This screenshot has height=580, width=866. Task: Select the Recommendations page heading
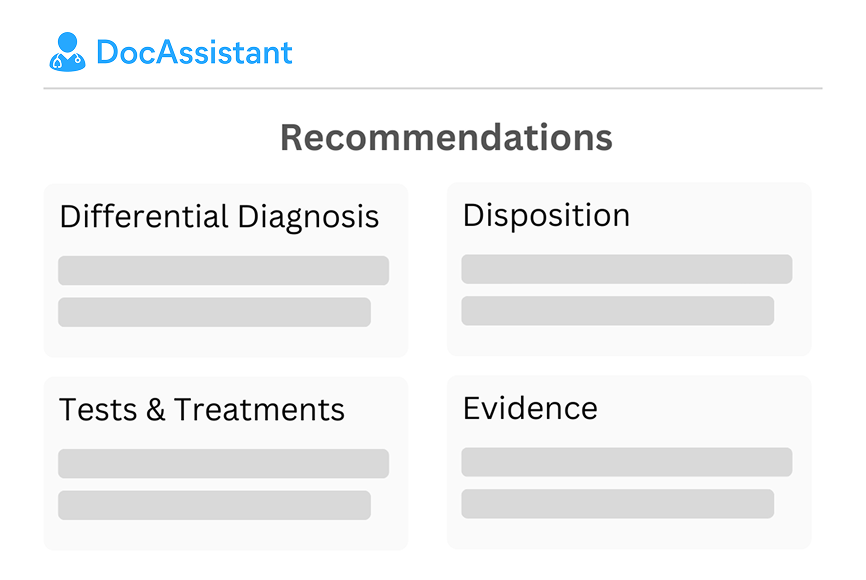[x=446, y=137]
